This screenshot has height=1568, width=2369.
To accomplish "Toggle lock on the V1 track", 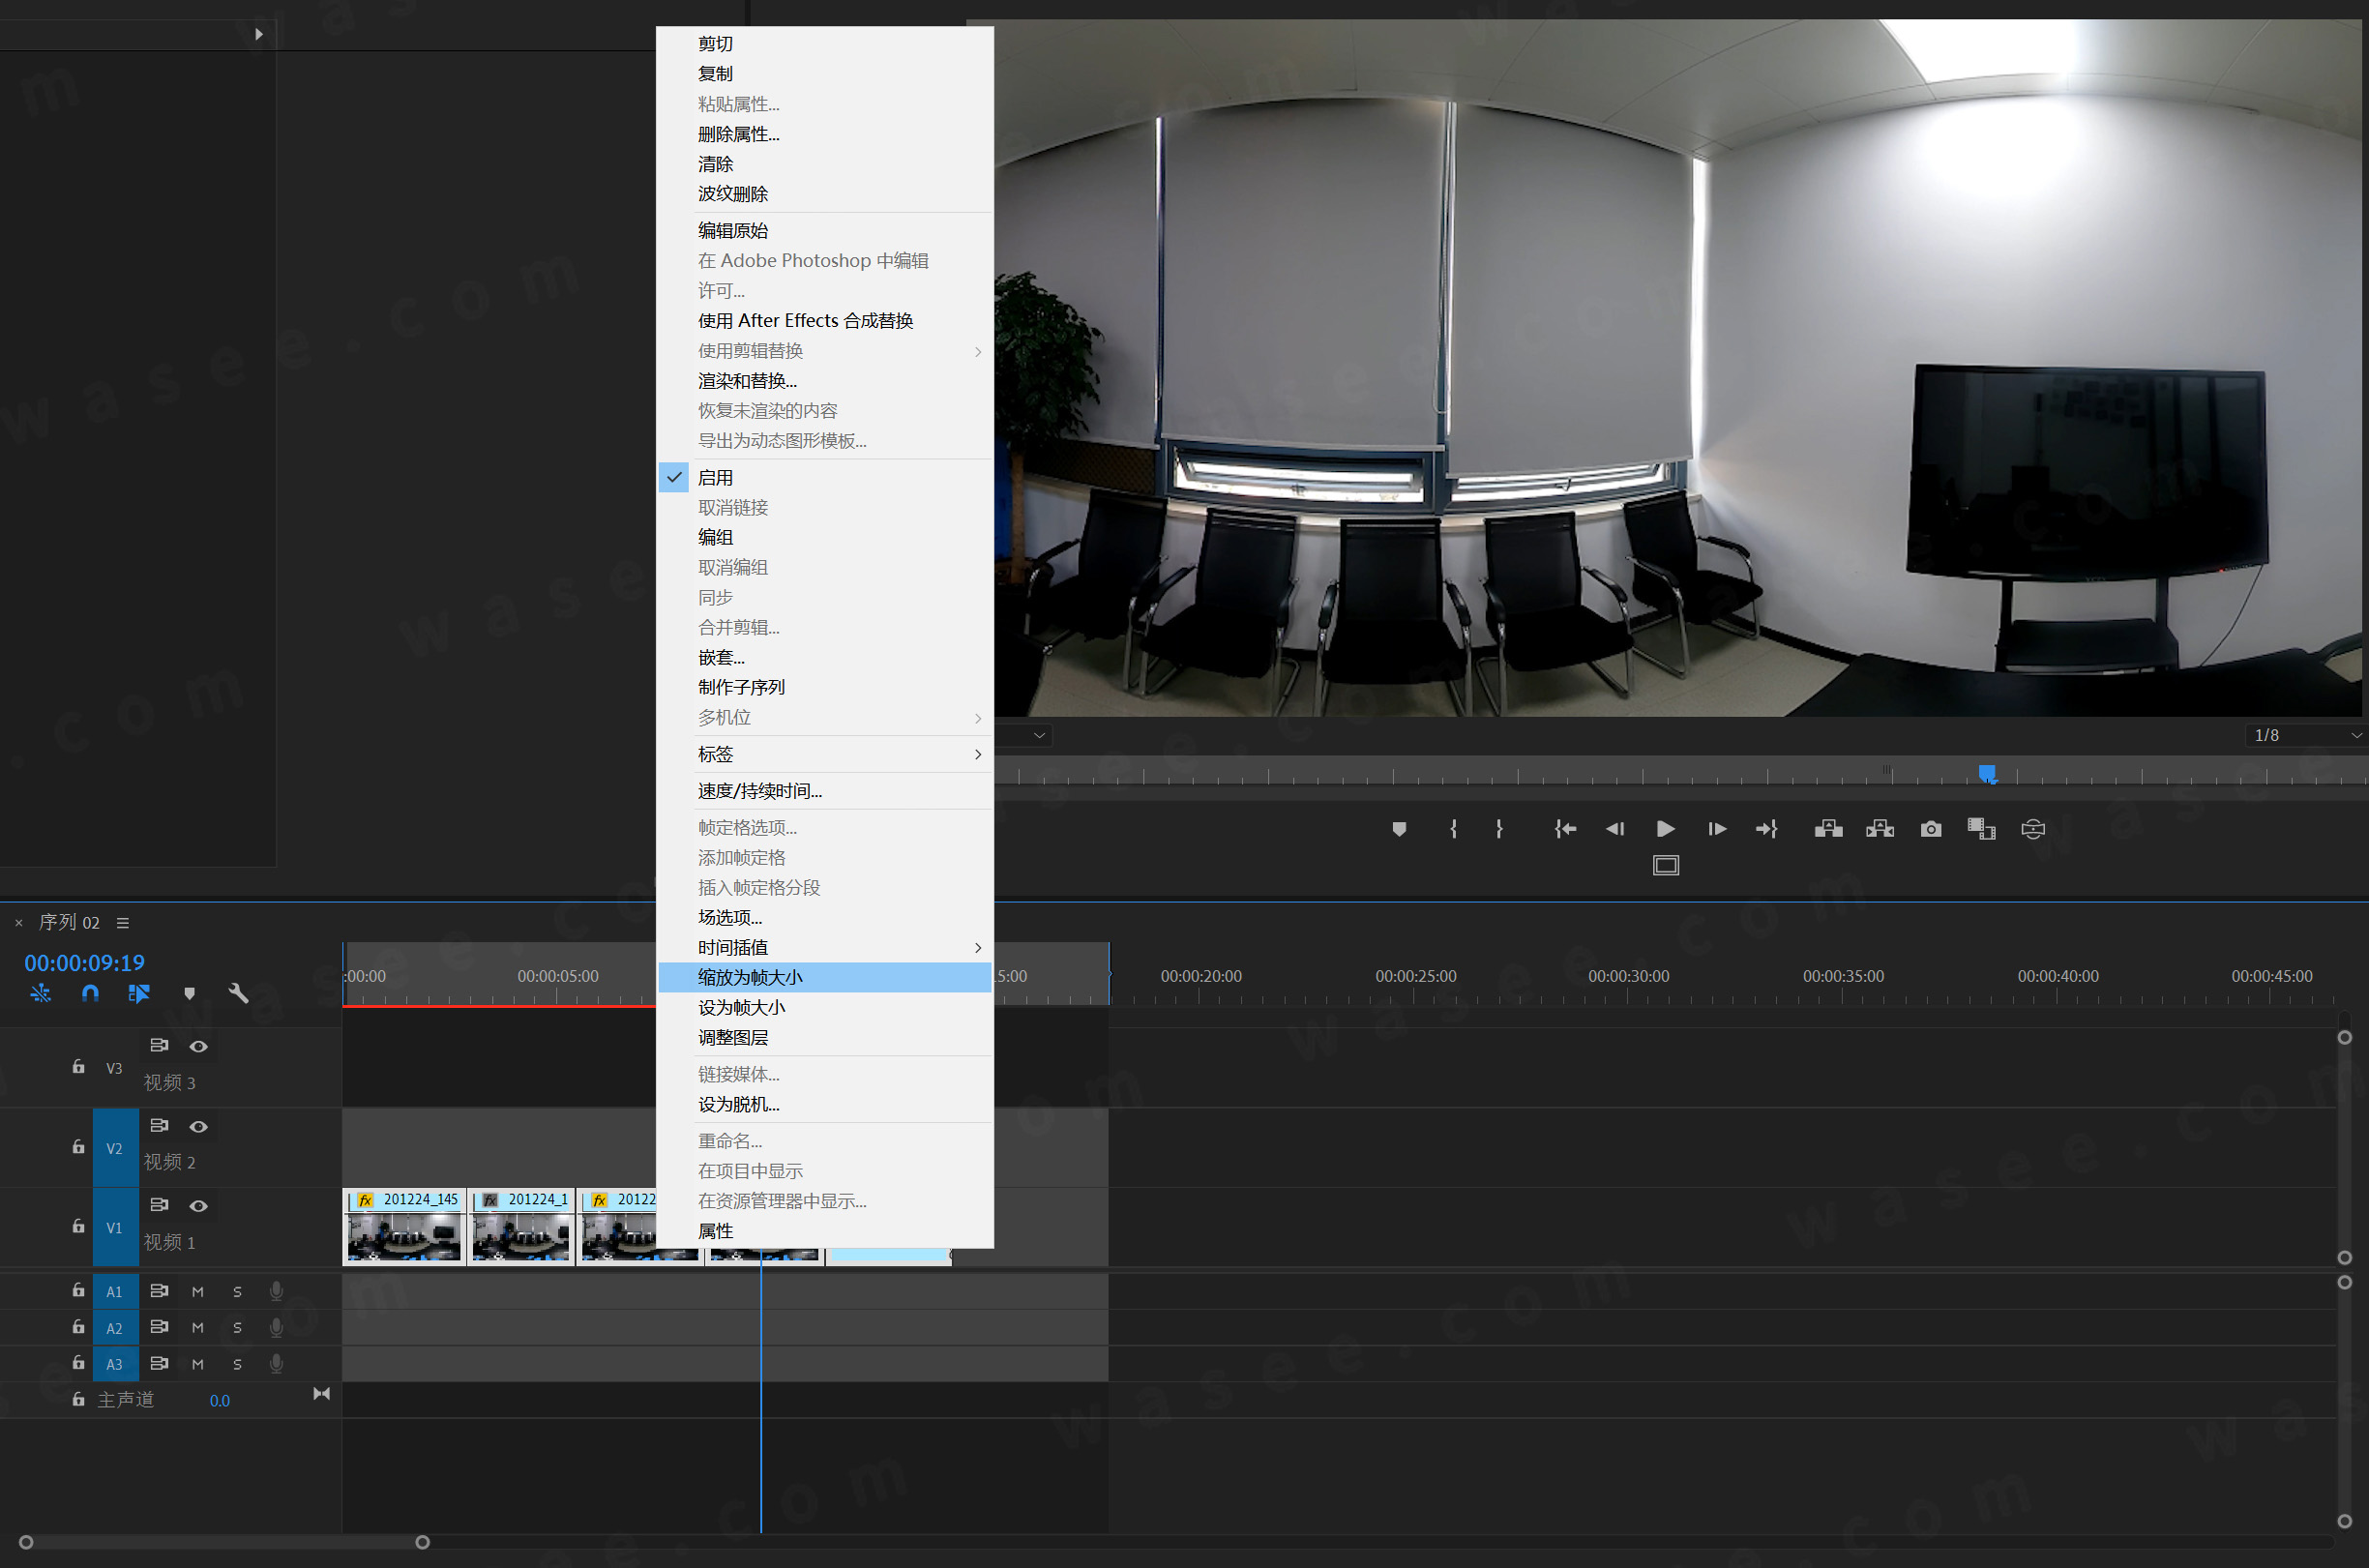I will 78,1226.
